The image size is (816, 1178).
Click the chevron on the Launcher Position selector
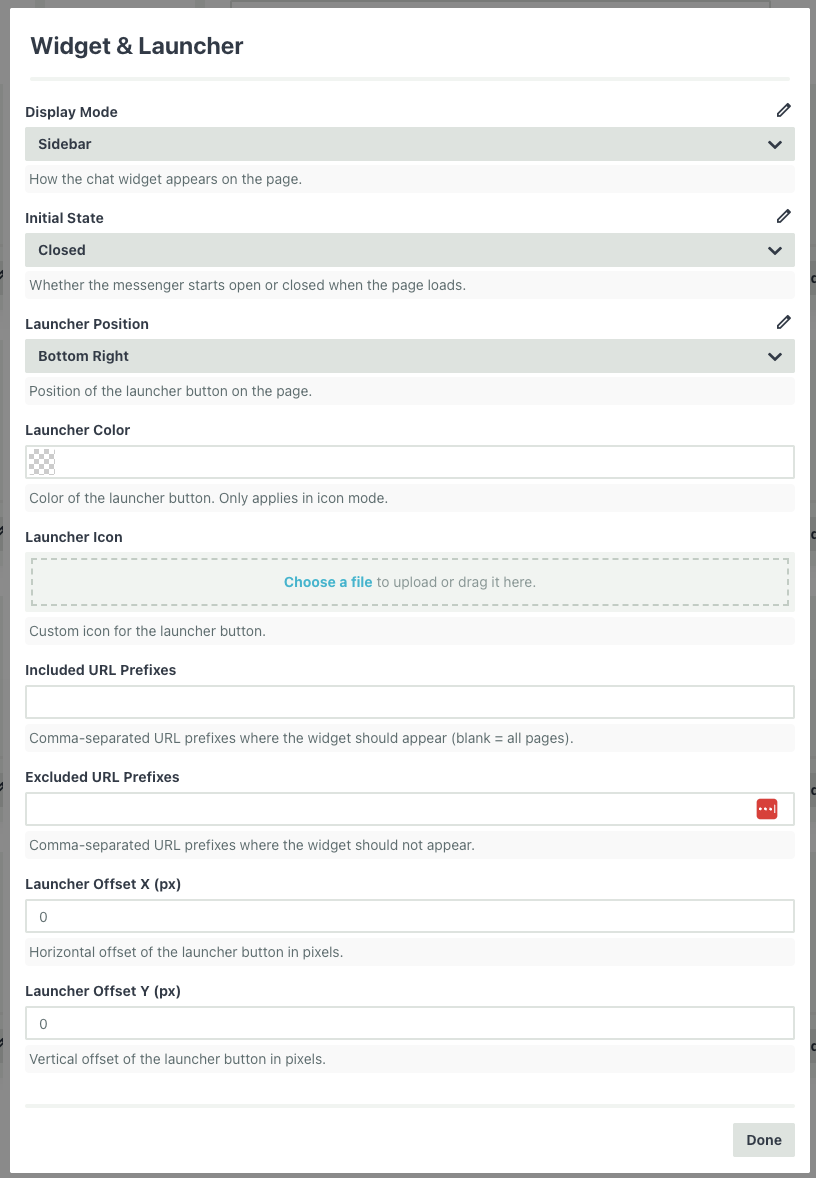774,356
